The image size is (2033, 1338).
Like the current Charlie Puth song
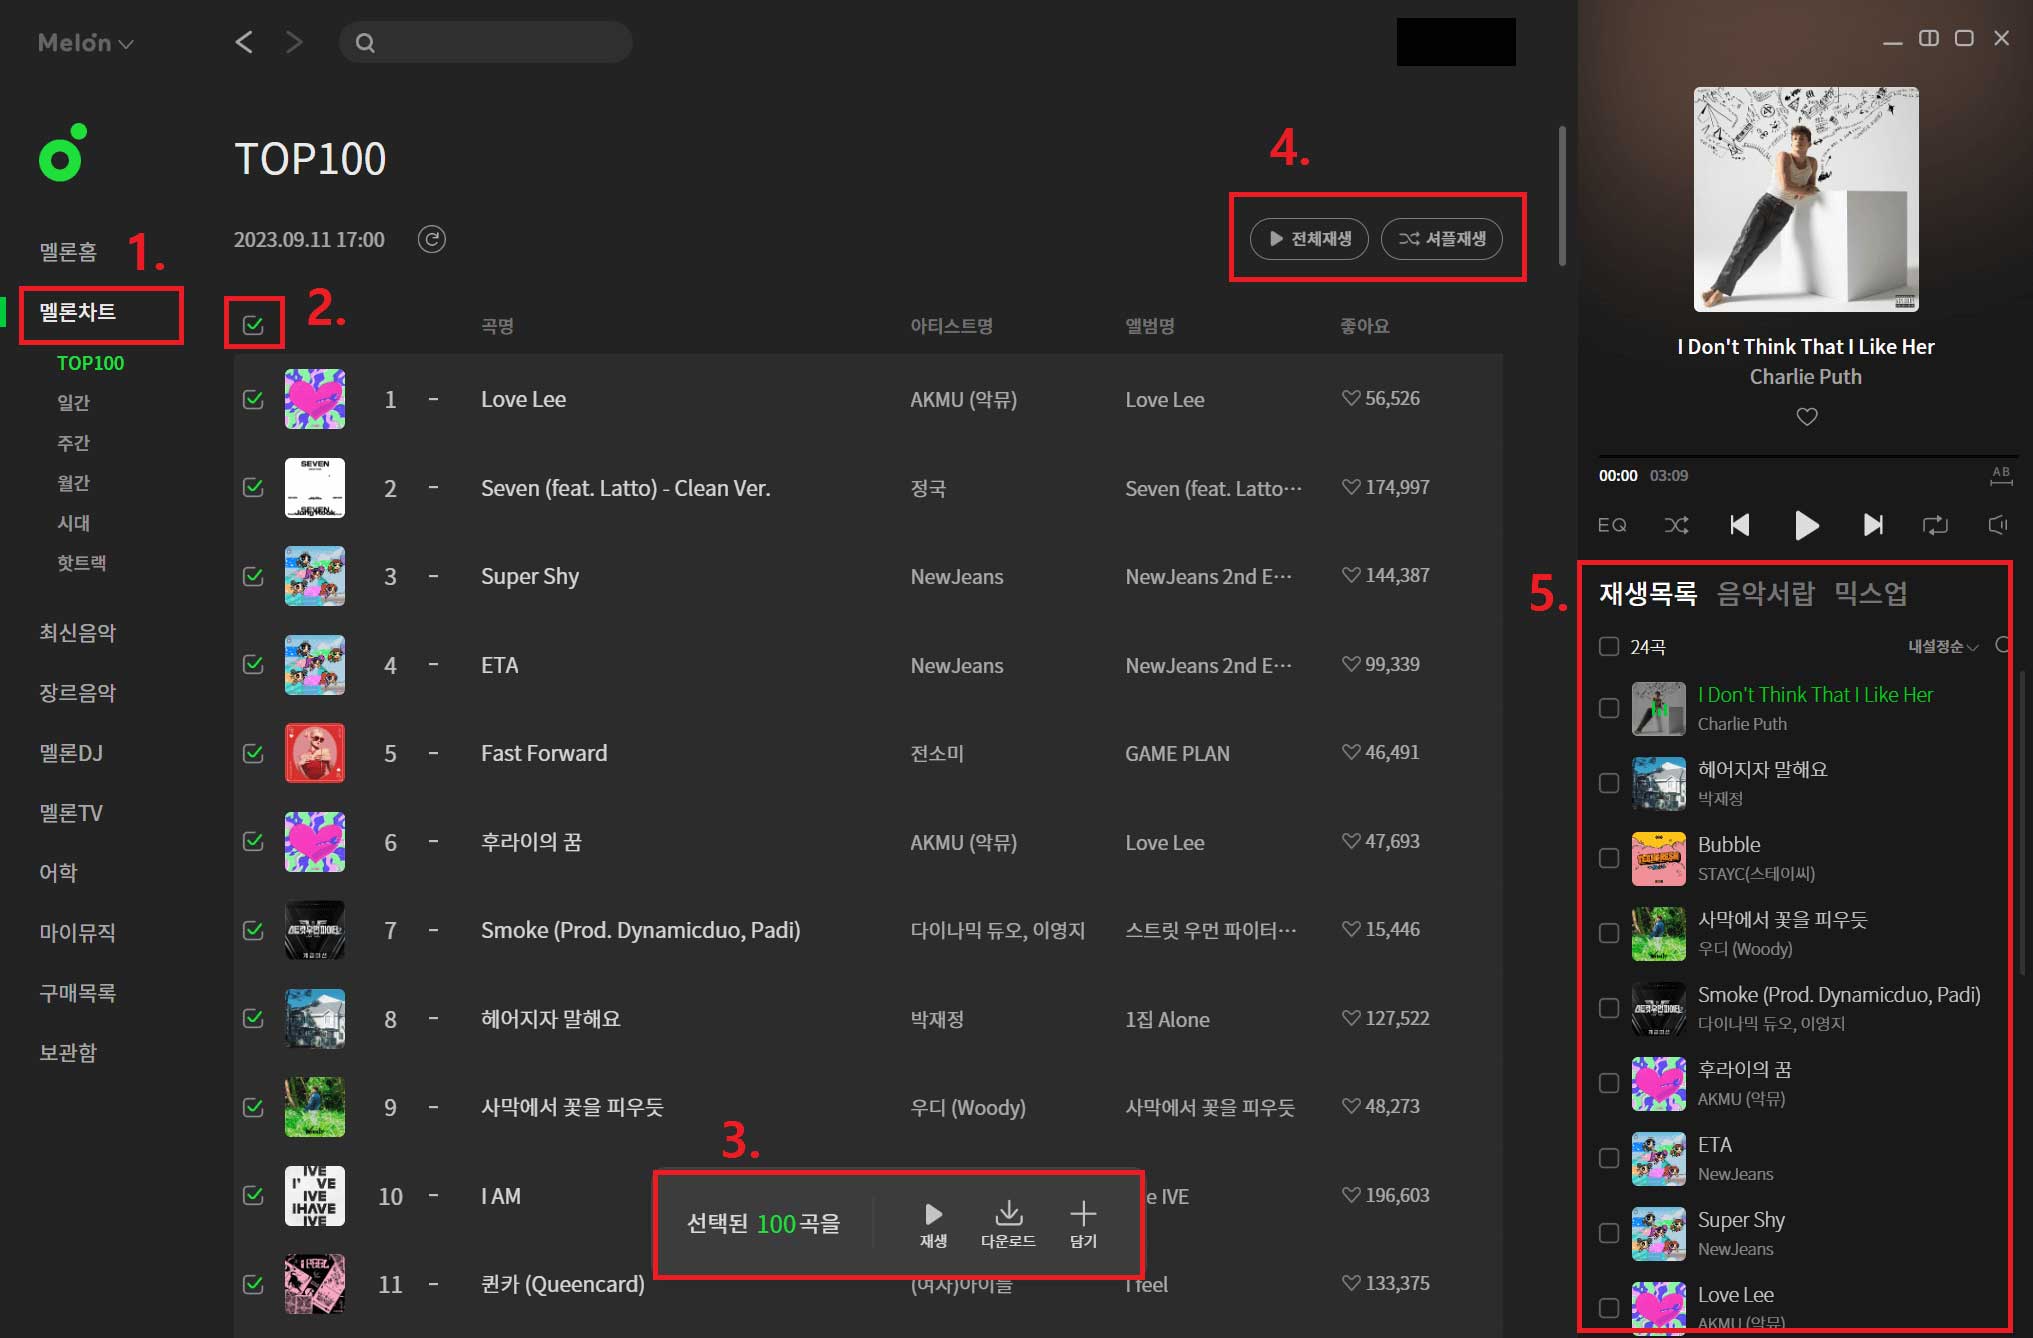pos(1806,416)
